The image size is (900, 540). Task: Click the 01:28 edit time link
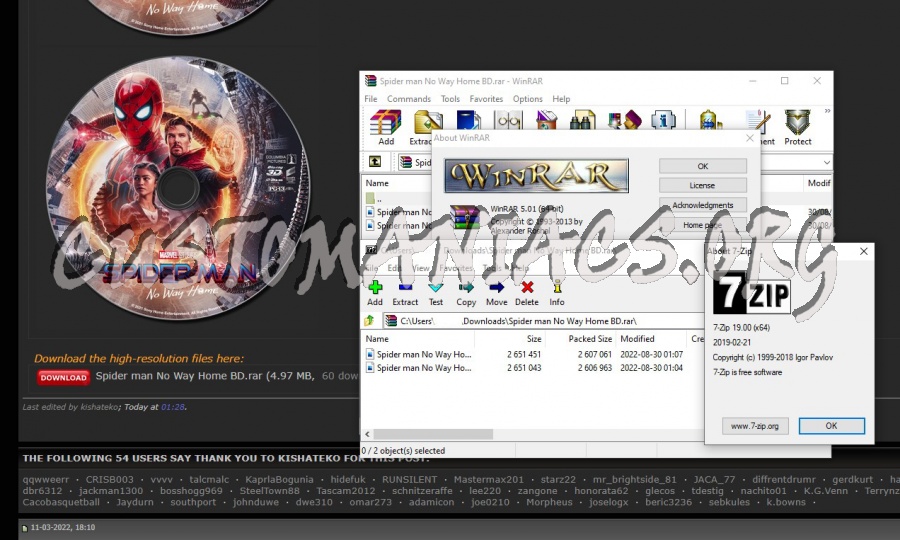[173, 407]
